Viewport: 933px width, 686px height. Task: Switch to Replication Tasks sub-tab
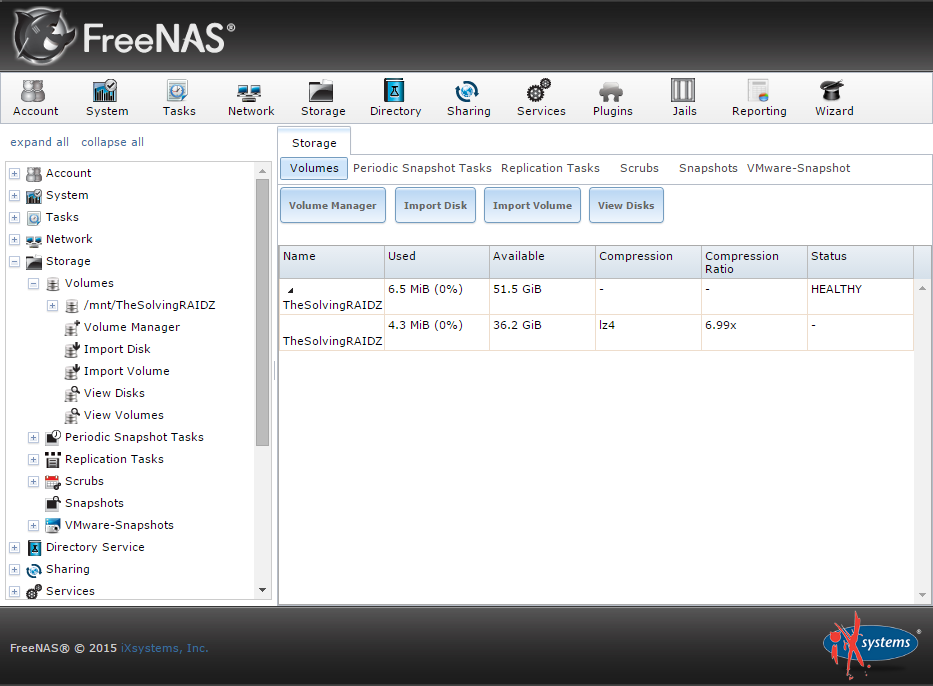(x=550, y=168)
